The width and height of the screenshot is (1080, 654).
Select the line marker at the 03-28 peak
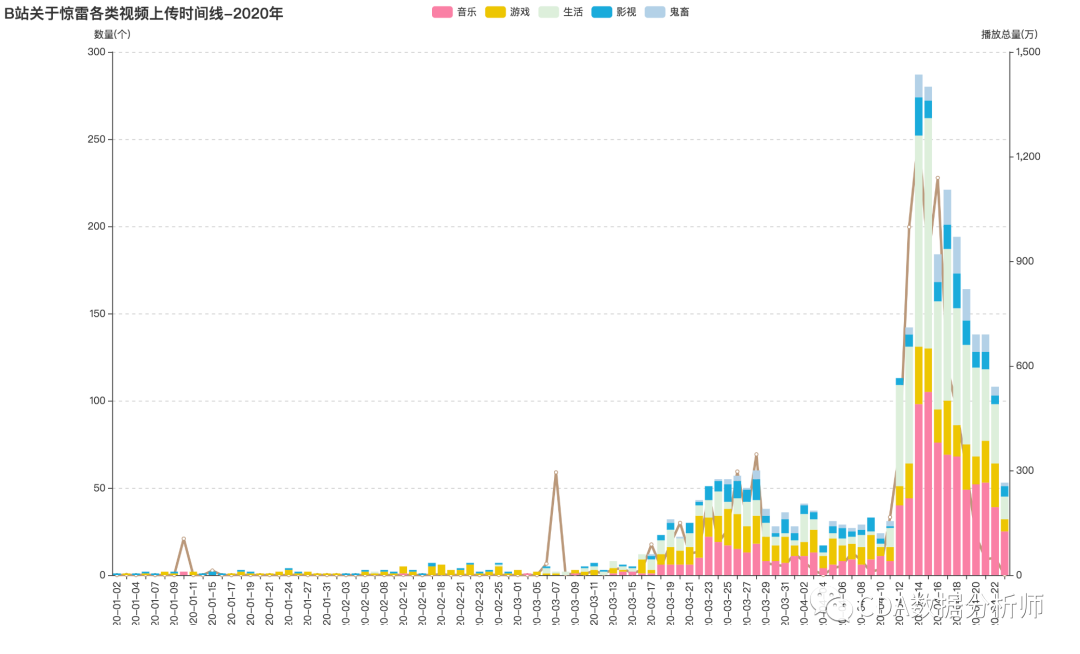tap(756, 454)
